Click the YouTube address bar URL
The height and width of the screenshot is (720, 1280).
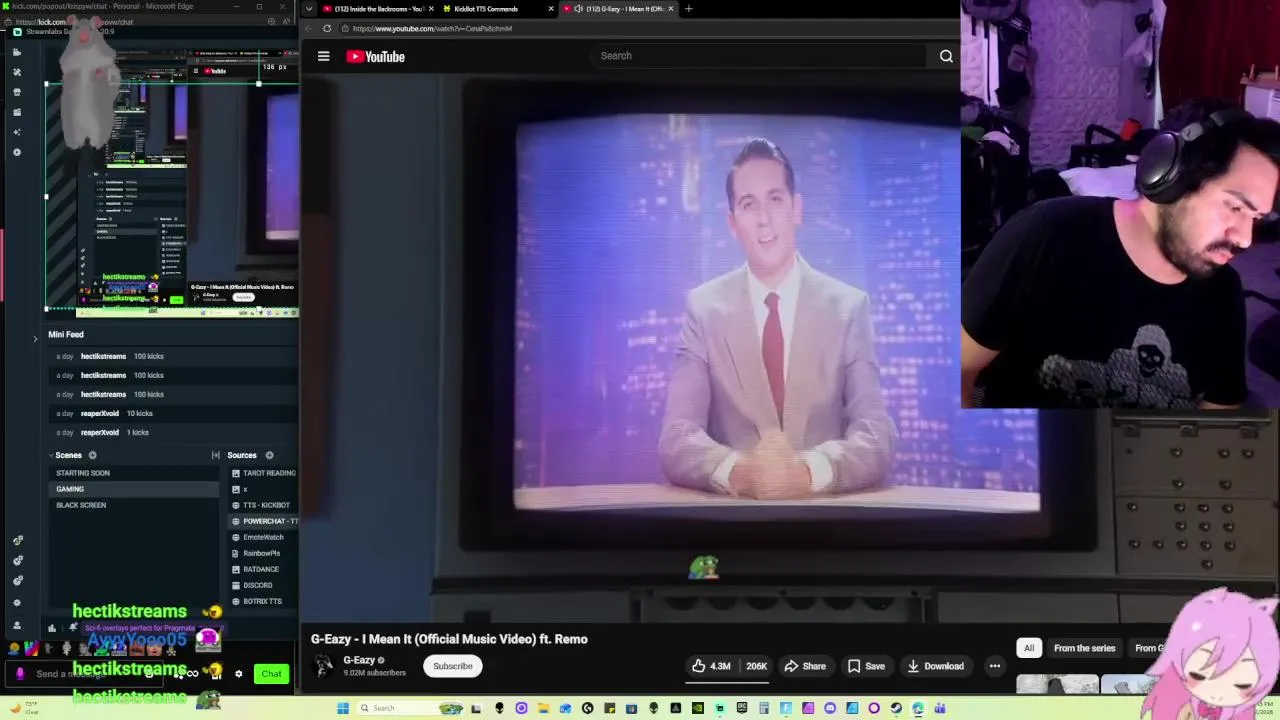click(x=432, y=28)
